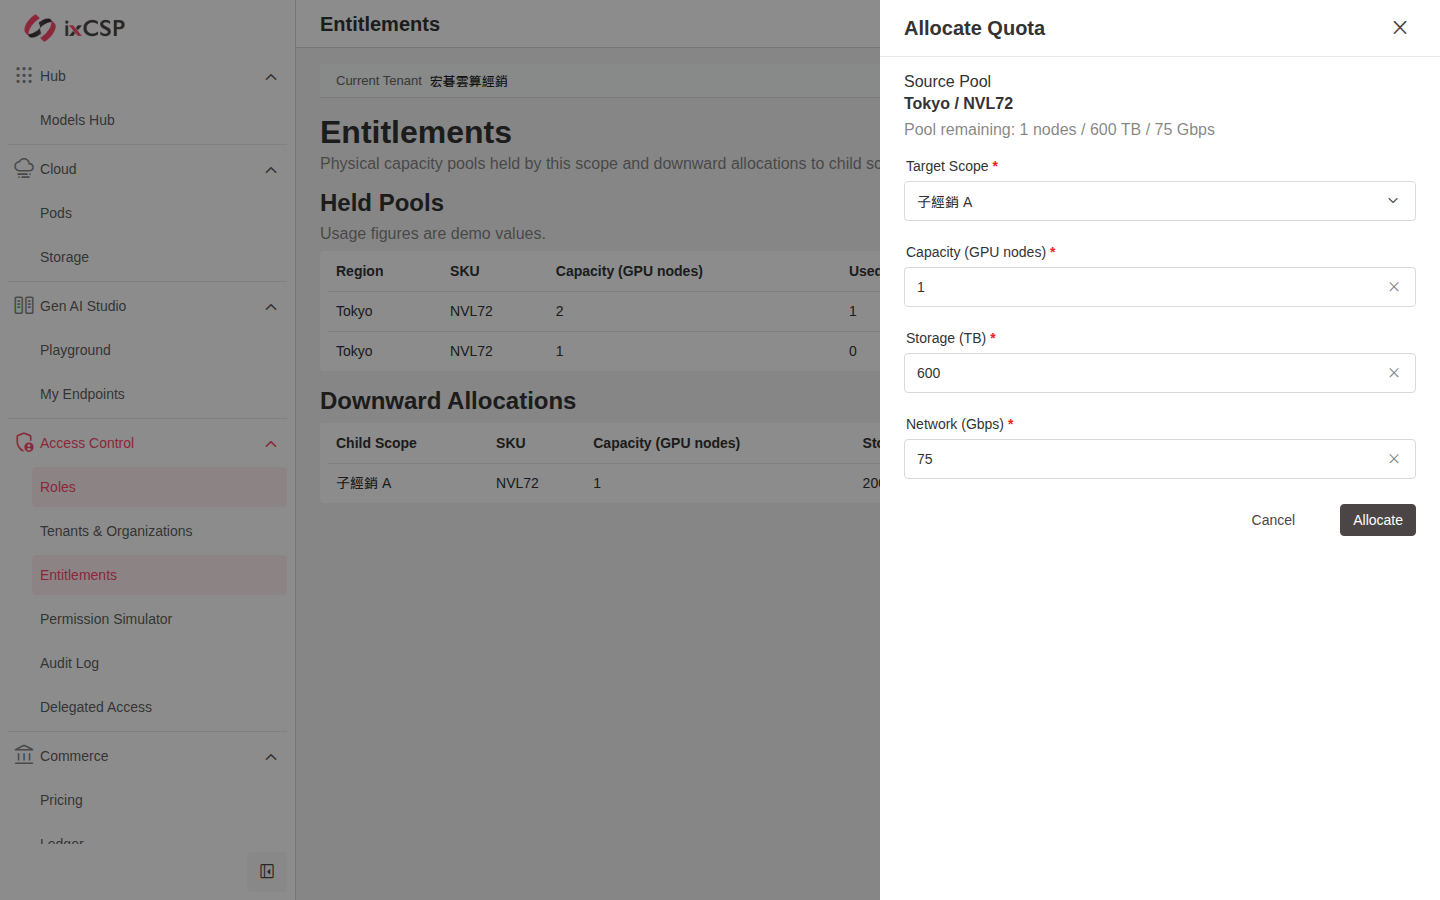Open Pricing under Commerce

click(159, 800)
